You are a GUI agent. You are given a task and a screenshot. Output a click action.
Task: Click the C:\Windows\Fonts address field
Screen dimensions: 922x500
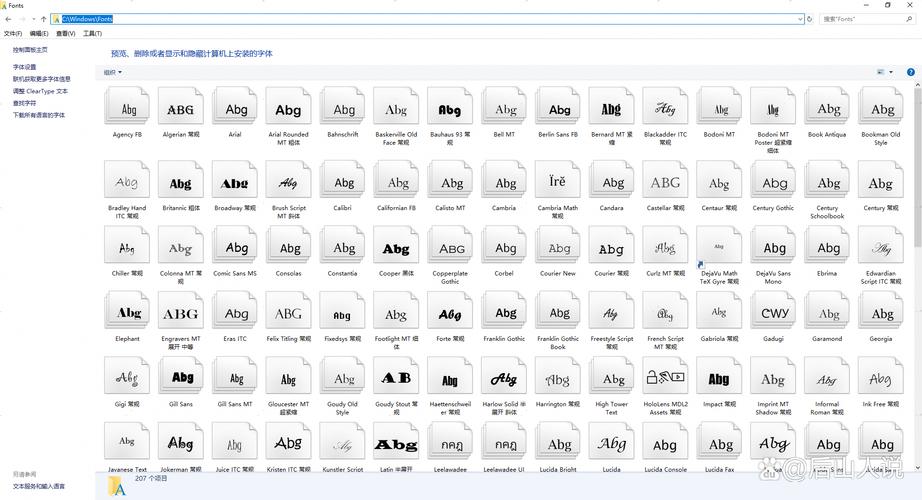pyautogui.click(x=427, y=19)
